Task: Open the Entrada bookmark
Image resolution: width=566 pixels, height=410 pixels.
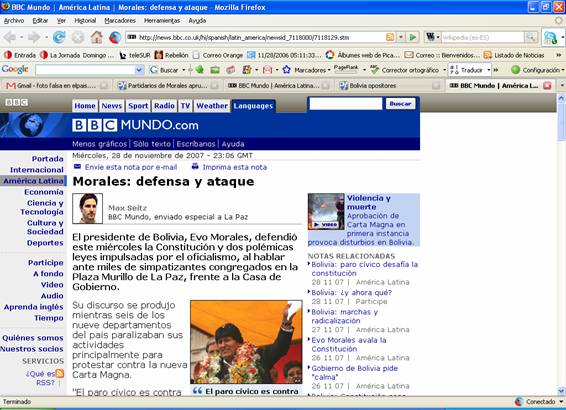Action: pyautogui.click(x=20, y=55)
